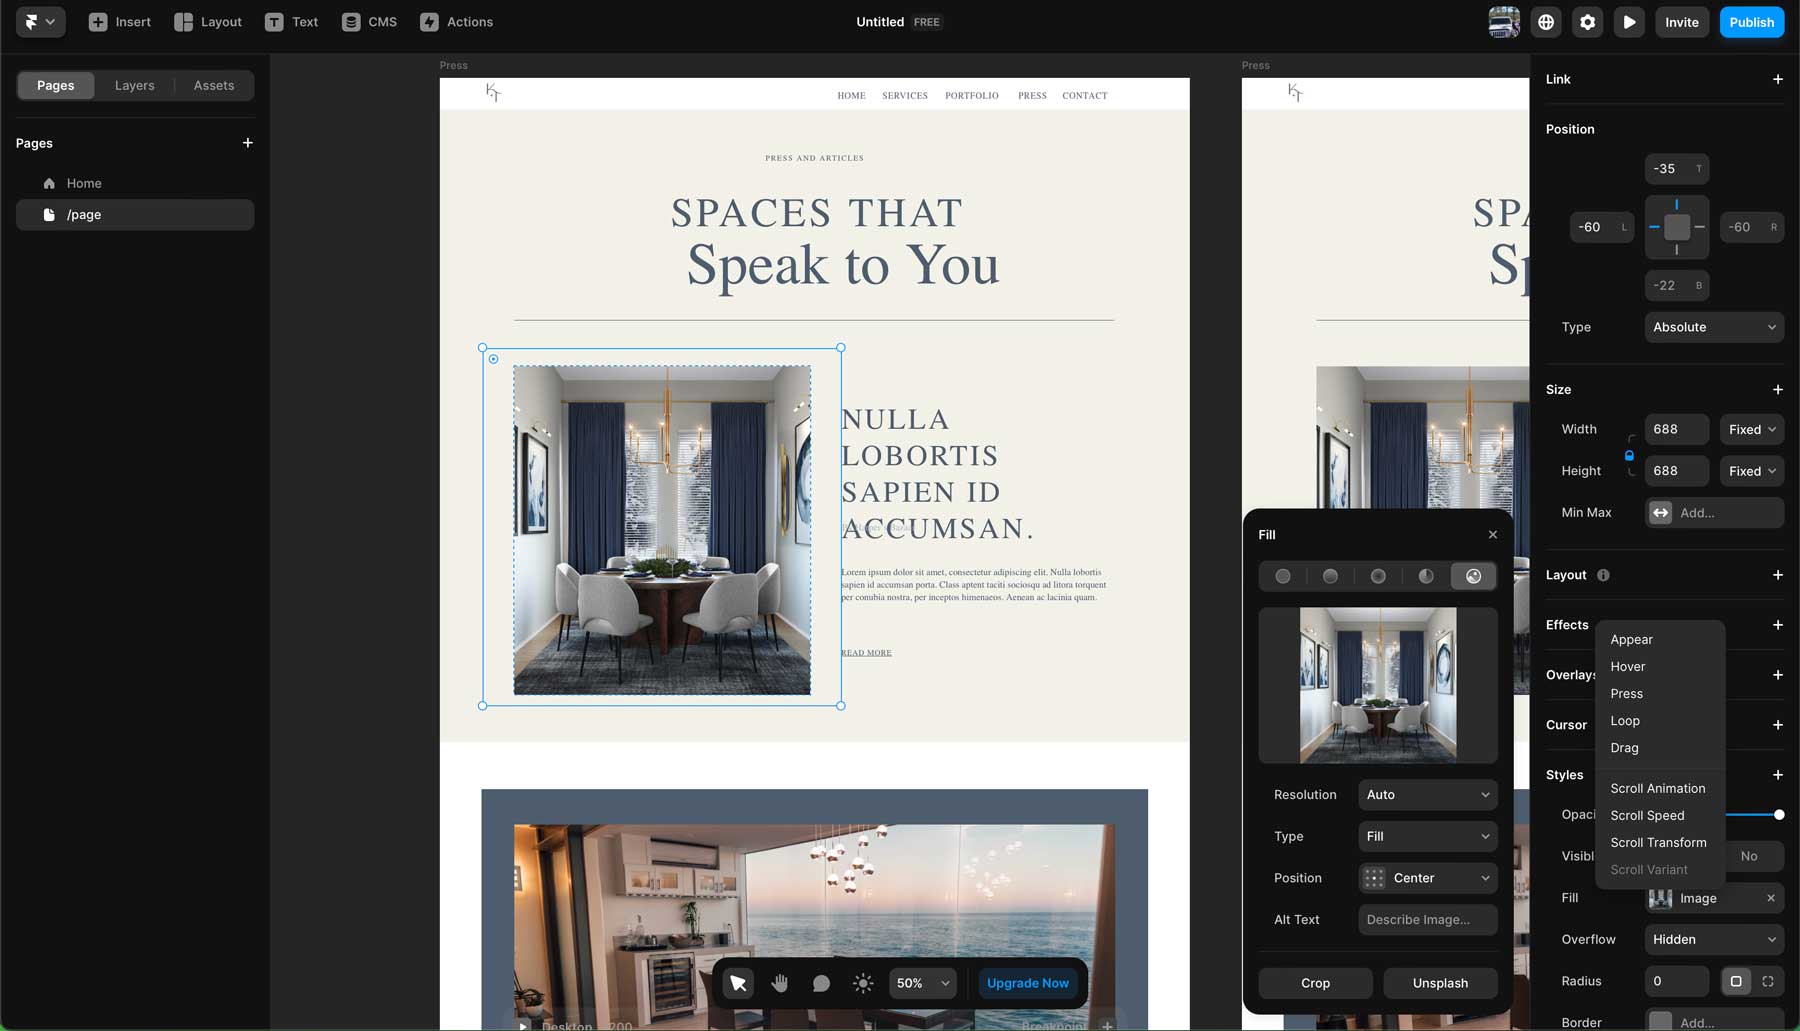Start the site preview

tap(1629, 21)
